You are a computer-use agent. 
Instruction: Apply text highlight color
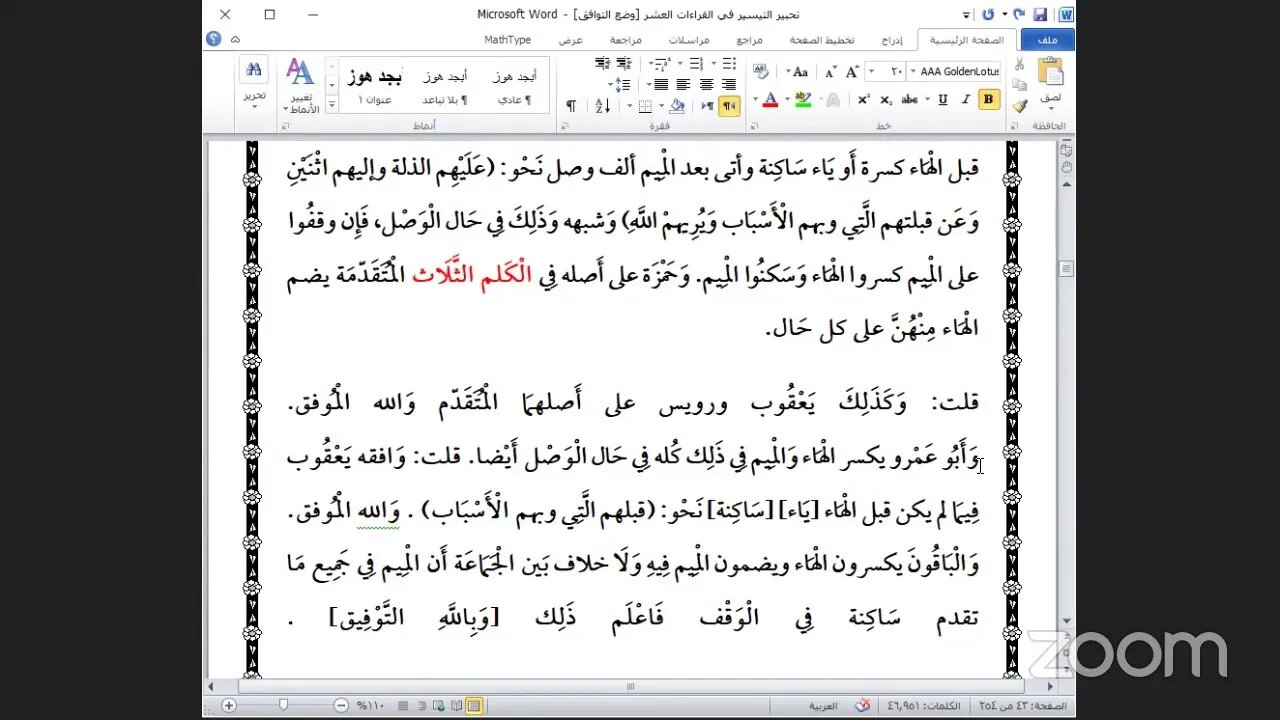[803, 99]
